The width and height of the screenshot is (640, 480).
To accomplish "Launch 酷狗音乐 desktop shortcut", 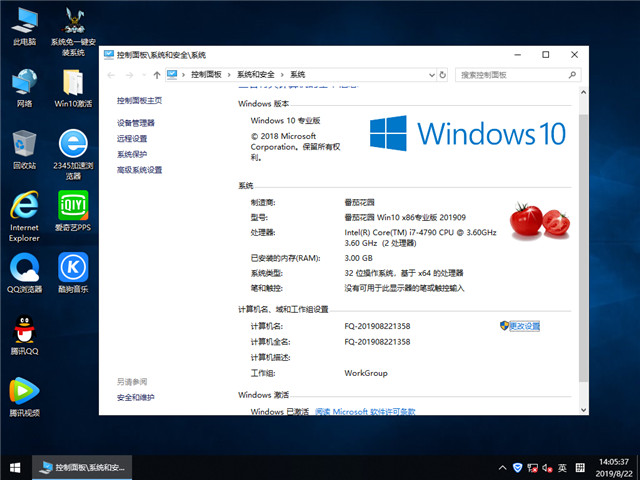I will (73, 273).
